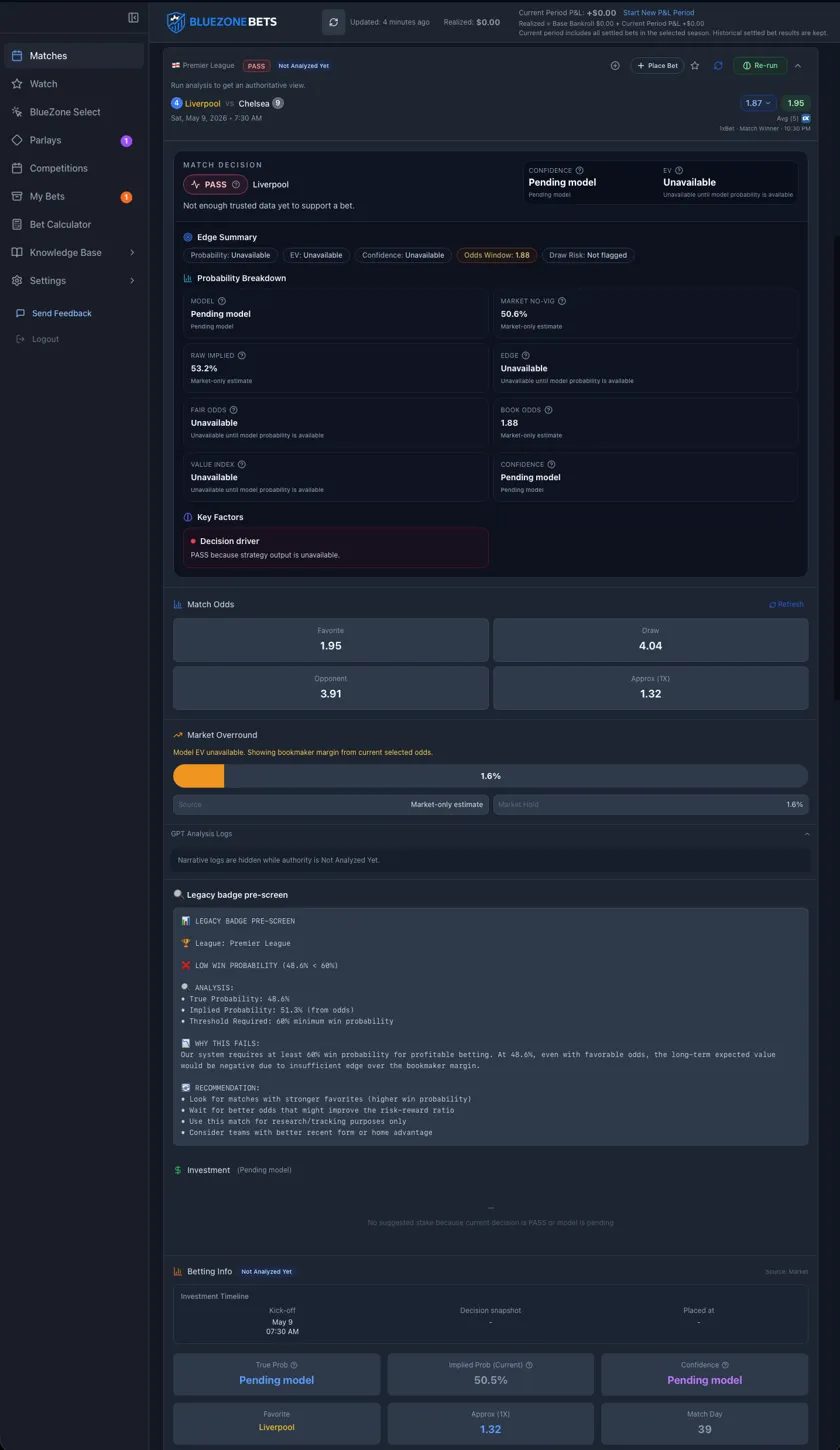The image size is (840, 1450).
Task: Click the PASS badge in match header
Action: tap(257, 66)
